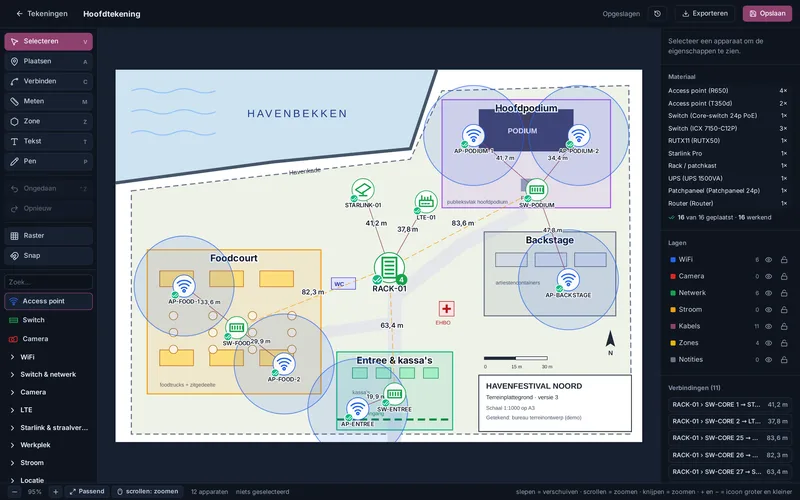Lock the Stroom layer
800x500 pixels.
click(784, 310)
